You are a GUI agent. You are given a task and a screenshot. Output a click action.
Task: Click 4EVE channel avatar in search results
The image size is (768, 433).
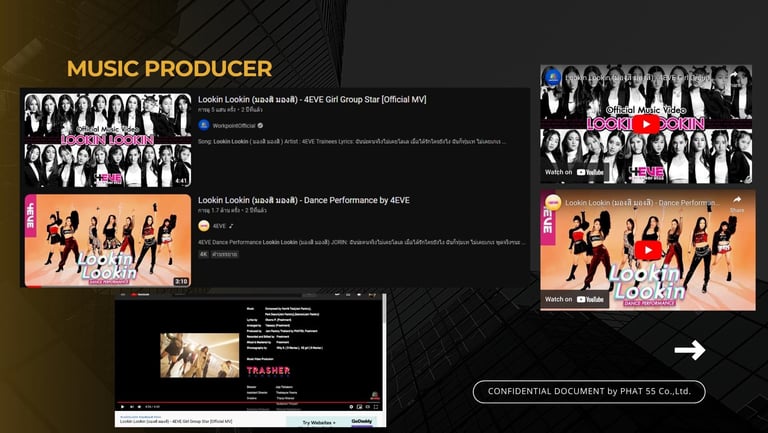(204, 226)
